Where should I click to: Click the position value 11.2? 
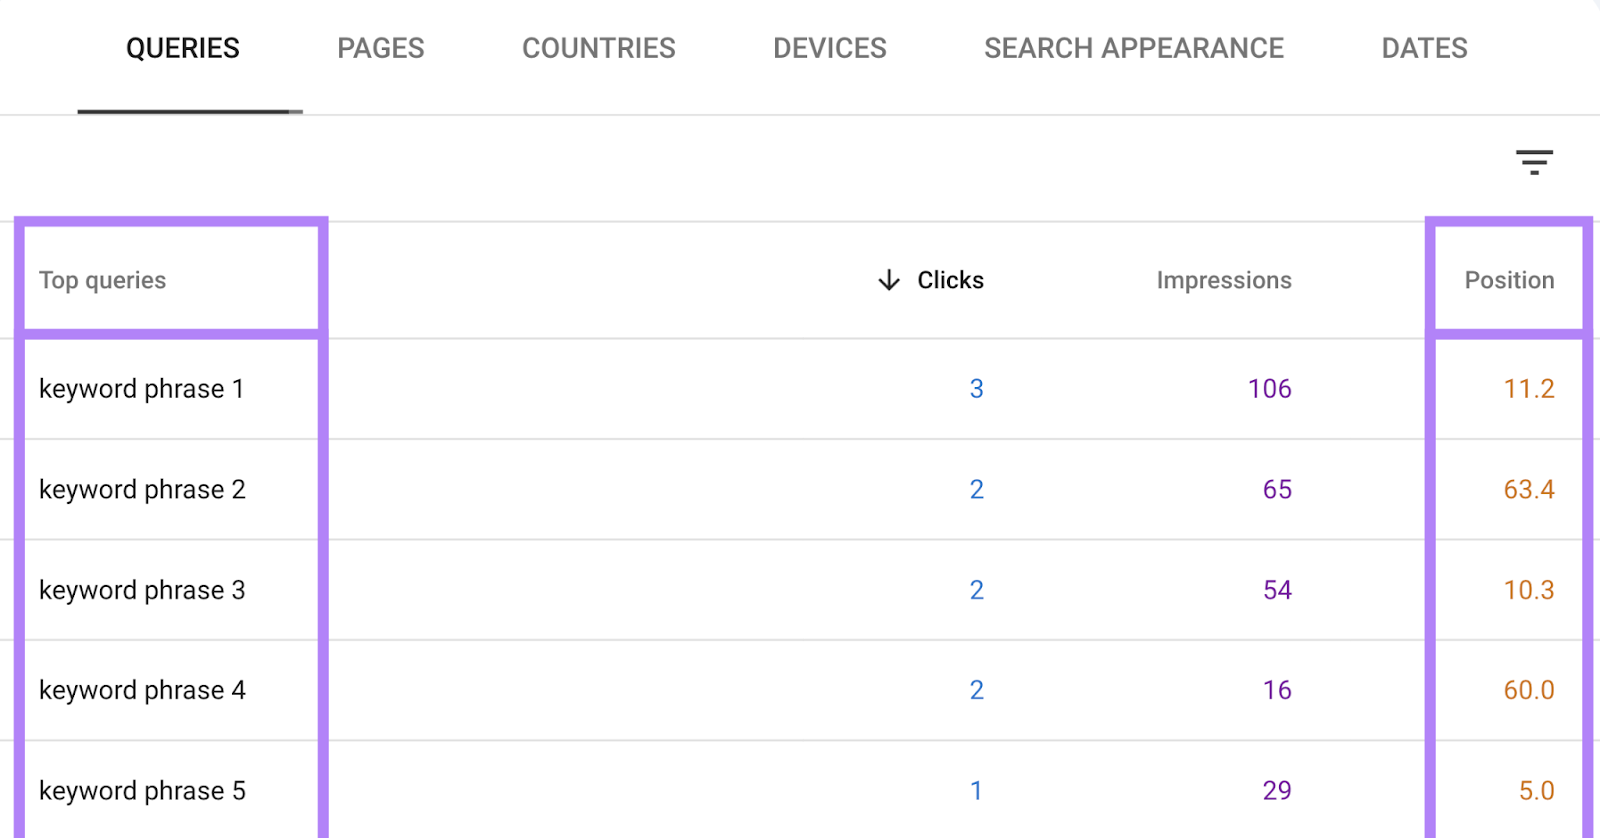click(1528, 389)
